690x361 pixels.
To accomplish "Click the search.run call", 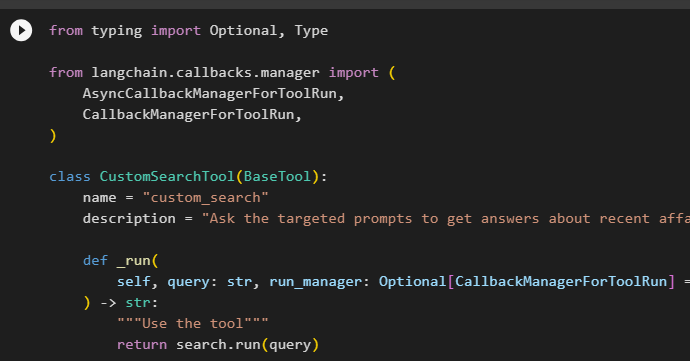I will click(218, 345).
